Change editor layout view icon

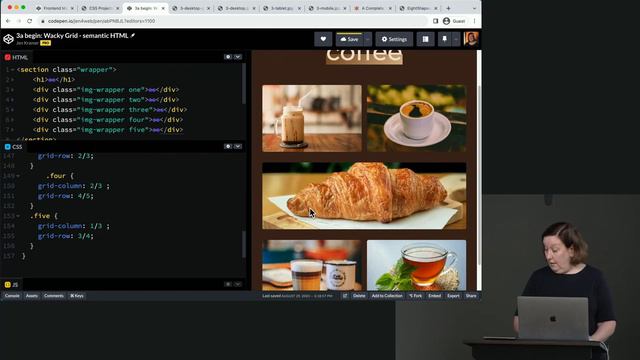pyautogui.click(x=425, y=39)
